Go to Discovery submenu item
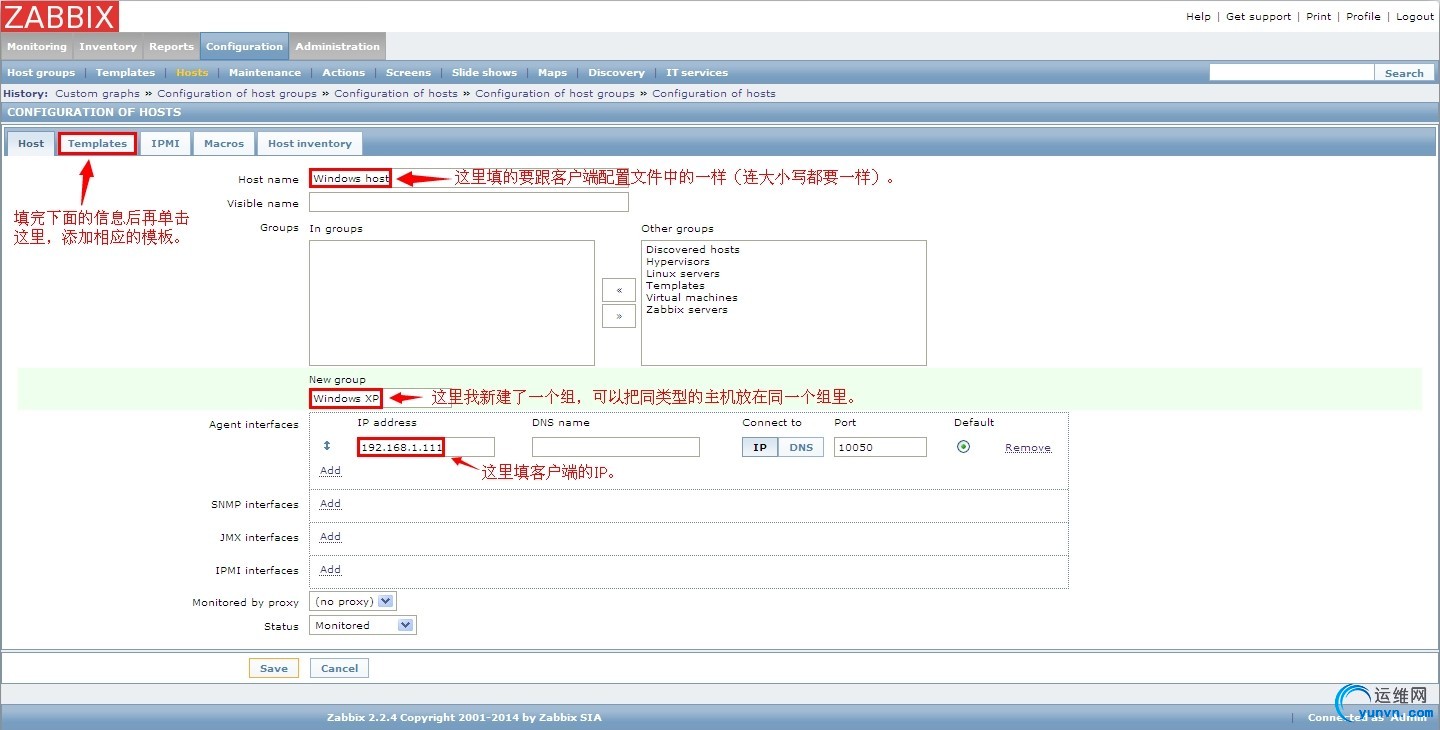 coord(616,73)
